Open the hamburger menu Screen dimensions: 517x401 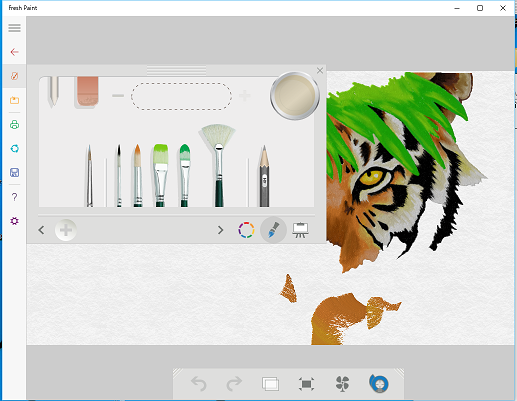[x=14, y=28]
